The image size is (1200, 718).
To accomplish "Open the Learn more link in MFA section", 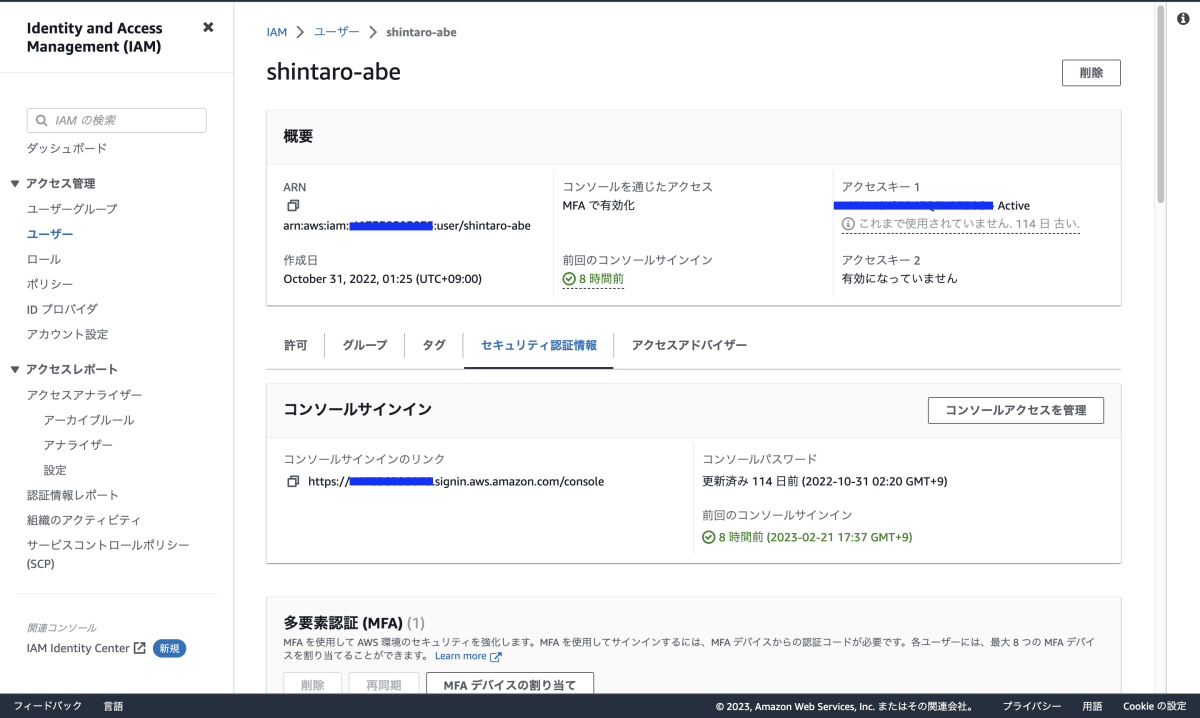I will [461, 656].
